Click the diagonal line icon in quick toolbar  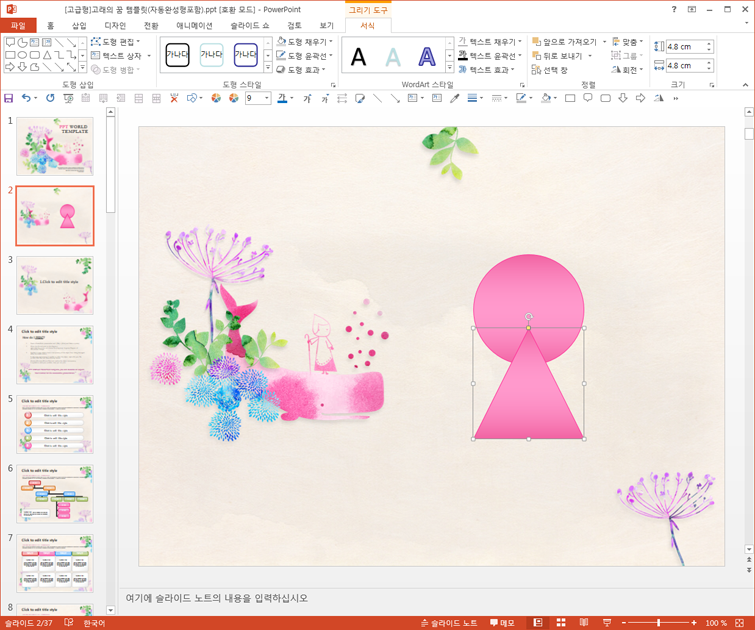pyautogui.click(x=378, y=98)
